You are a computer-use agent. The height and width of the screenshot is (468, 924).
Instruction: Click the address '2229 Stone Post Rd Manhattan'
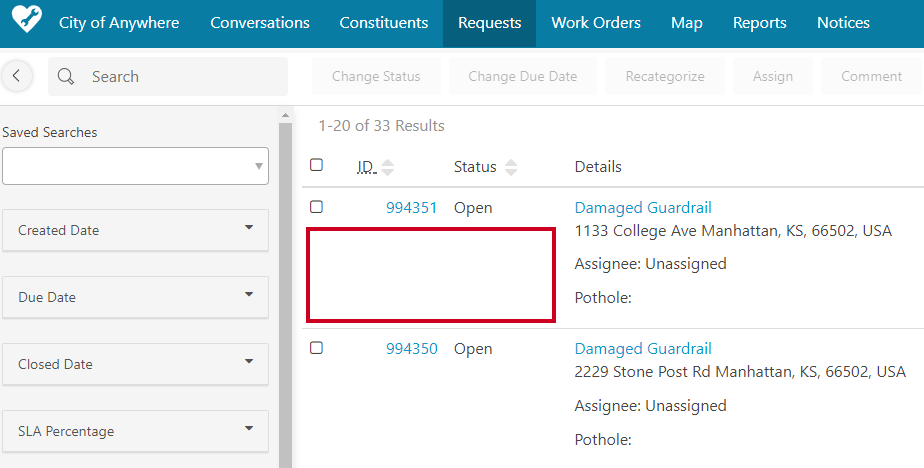click(740, 371)
